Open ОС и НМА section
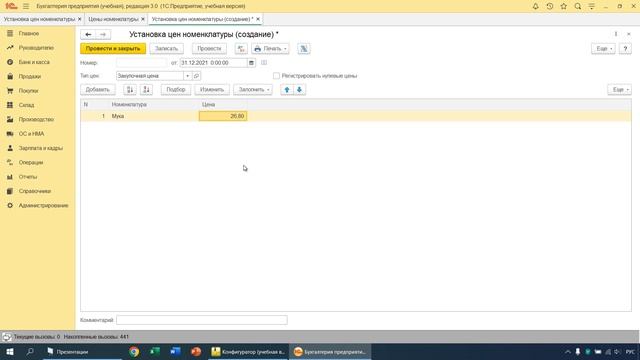Screen dimensions: 640x360 pos(31,133)
